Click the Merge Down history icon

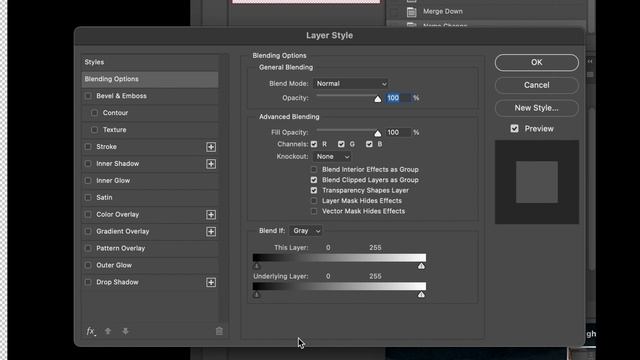coord(411,12)
